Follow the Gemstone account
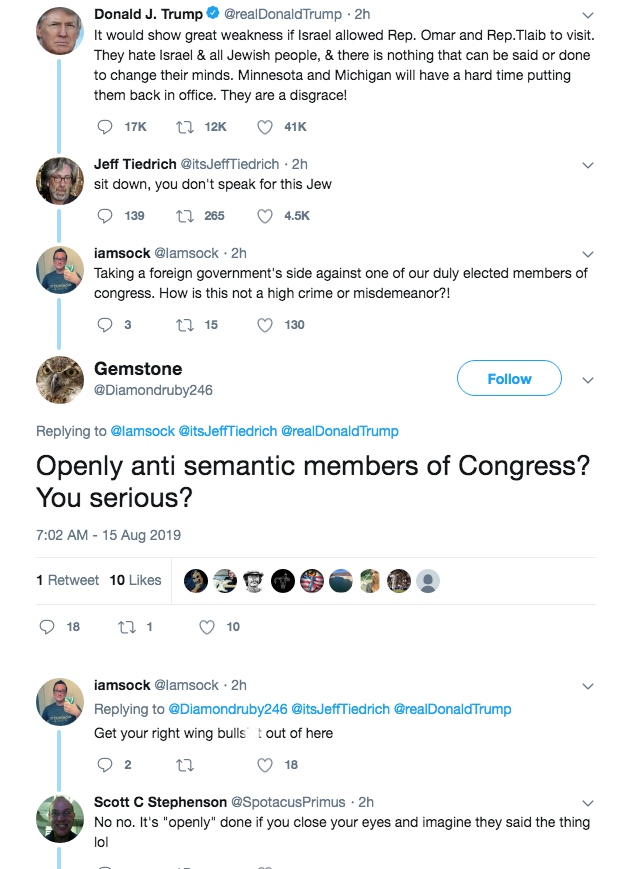The image size is (625, 869). (509, 379)
